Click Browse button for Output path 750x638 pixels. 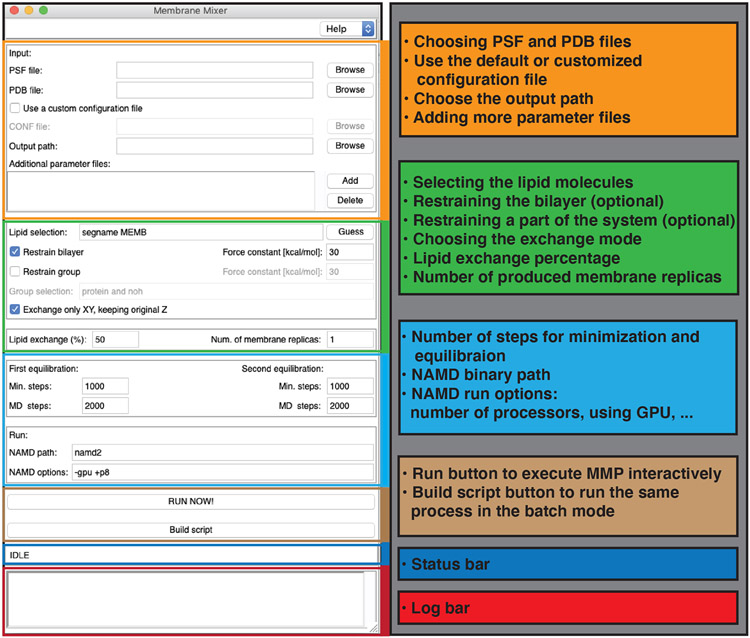click(x=349, y=145)
